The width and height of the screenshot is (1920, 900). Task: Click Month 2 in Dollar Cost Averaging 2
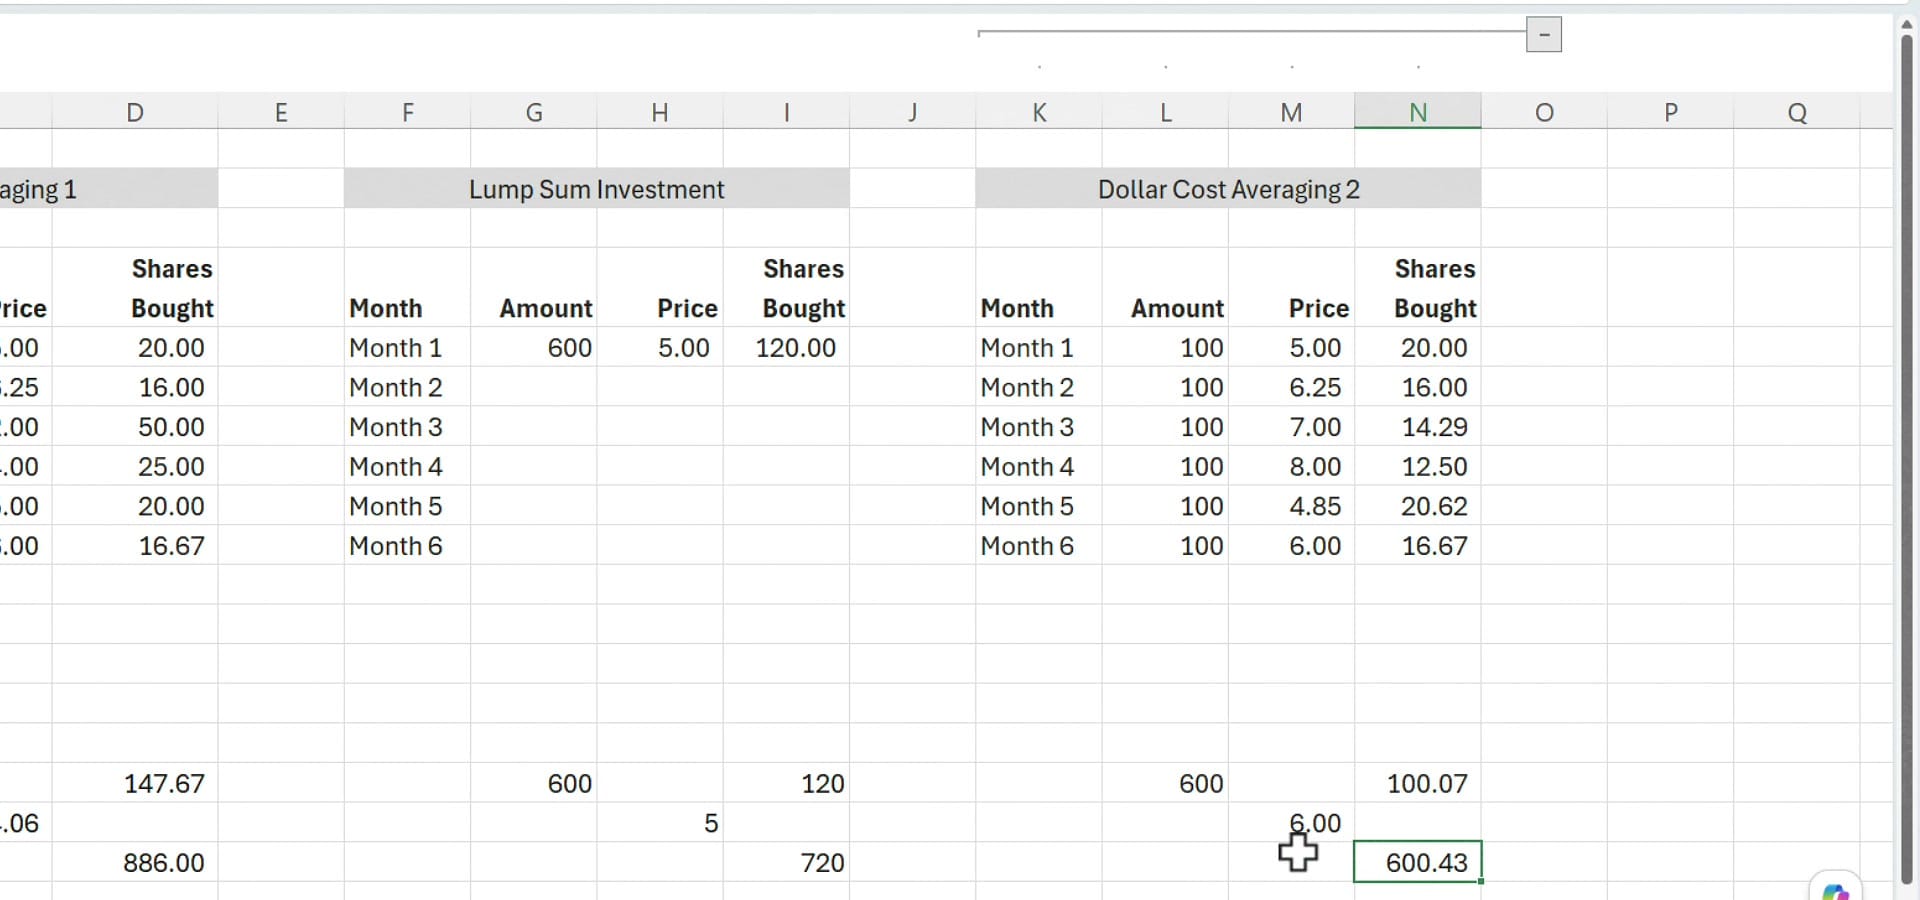[x=1039, y=387]
